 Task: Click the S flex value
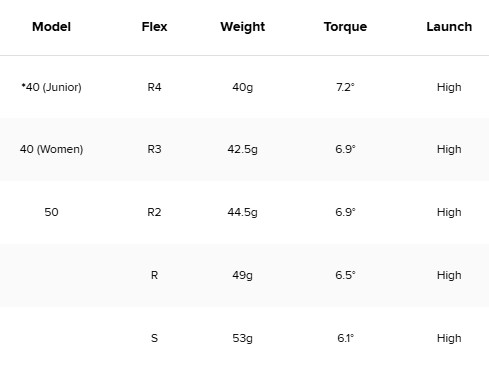[x=154, y=338]
